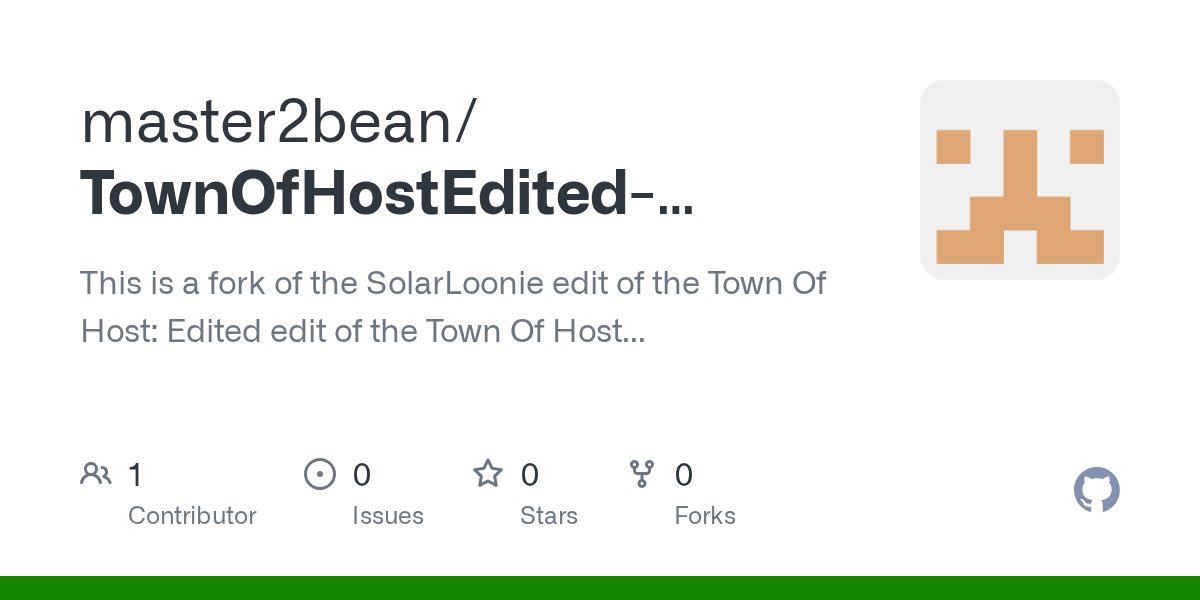Screen dimensions: 1200x600
Task: Click the orange identicon avatar image
Action: (1019, 180)
